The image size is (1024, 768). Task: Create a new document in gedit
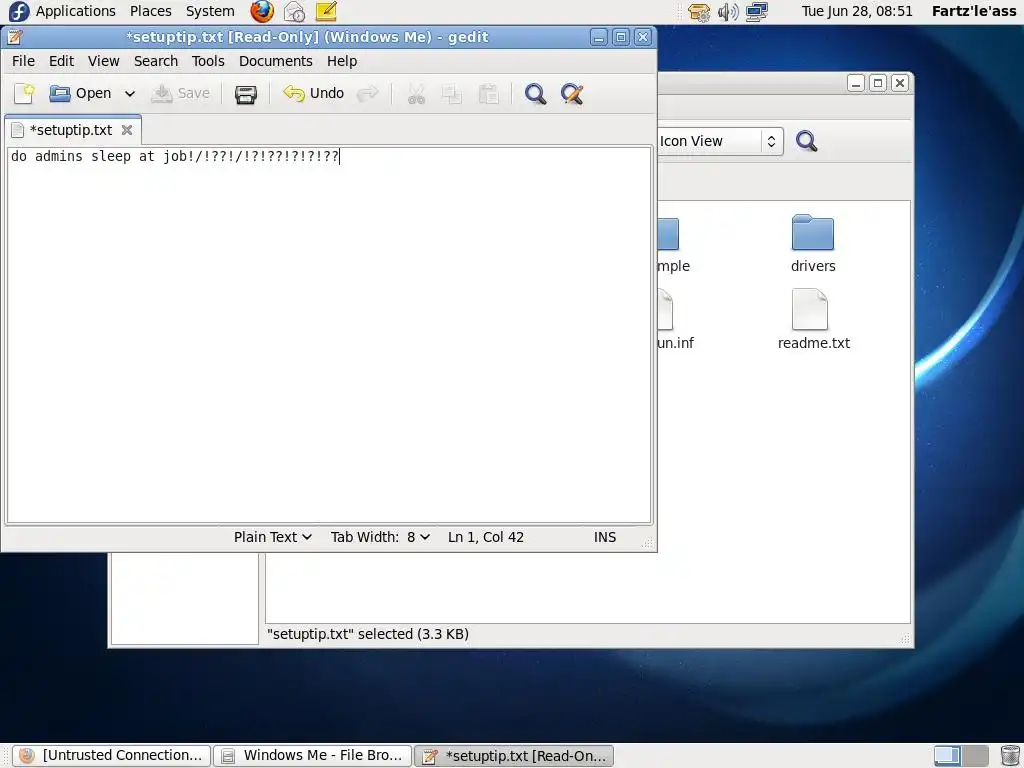(x=24, y=93)
